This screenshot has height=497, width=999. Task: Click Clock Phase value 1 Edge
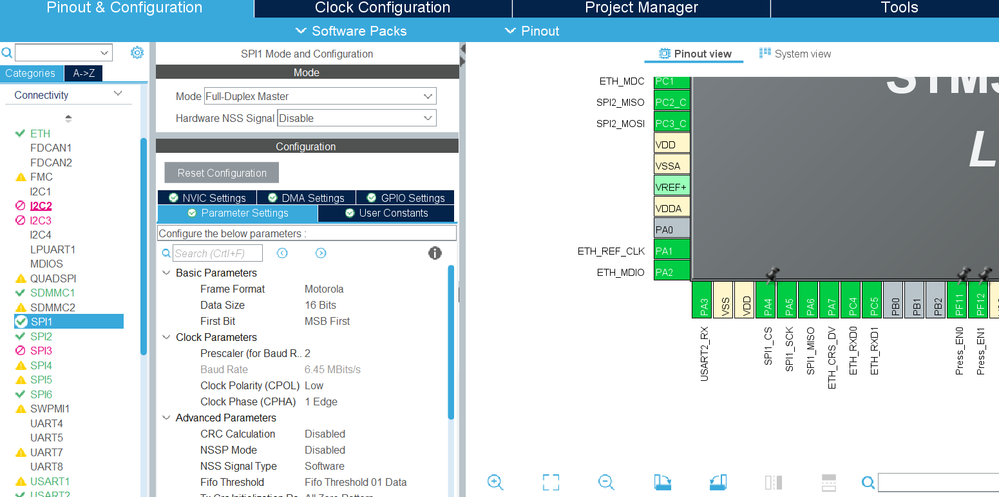click(x=321, y=402)
